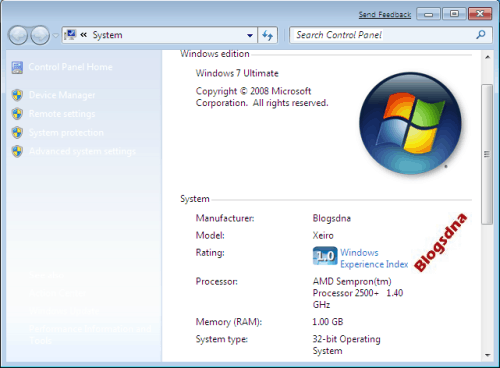The image size is (500, 368).
Task: Open the Send Feedback link
Action: [385, 15]
